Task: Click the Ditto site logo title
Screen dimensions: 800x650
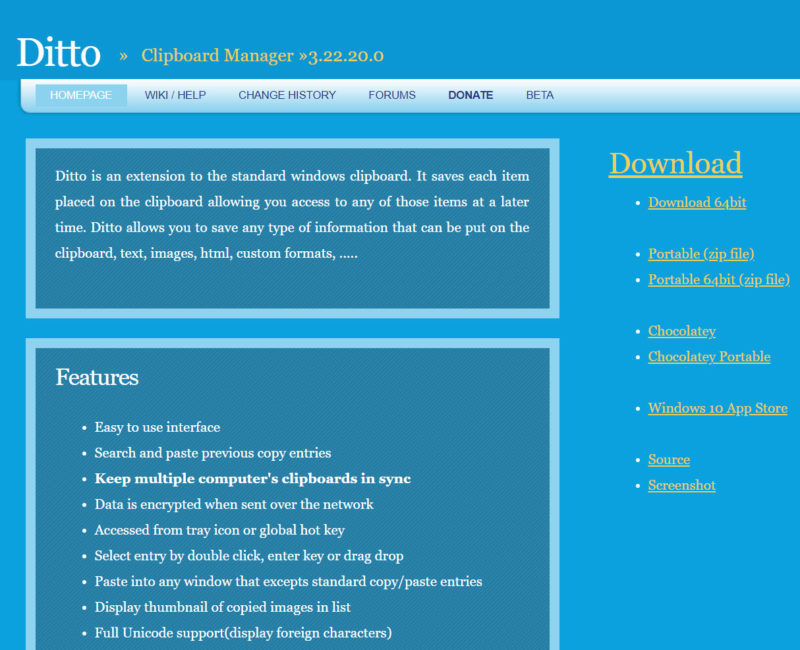Action: click(59, 53)
